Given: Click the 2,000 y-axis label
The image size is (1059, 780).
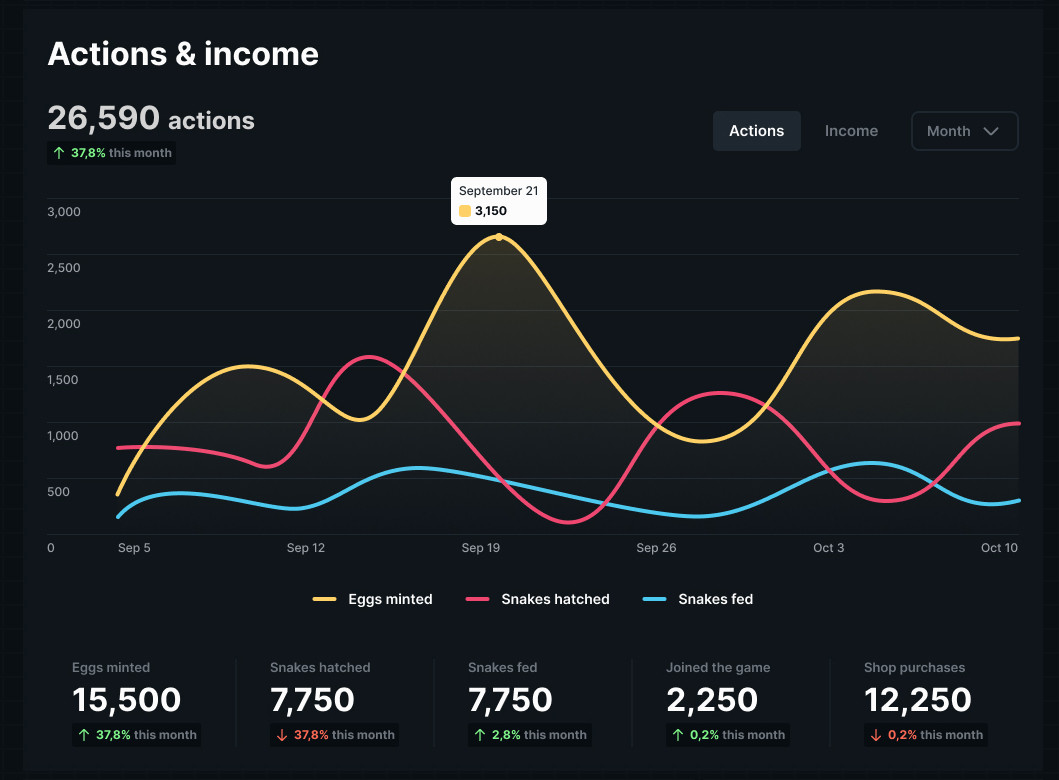Looking at the screenshot, I should [63, 323].
